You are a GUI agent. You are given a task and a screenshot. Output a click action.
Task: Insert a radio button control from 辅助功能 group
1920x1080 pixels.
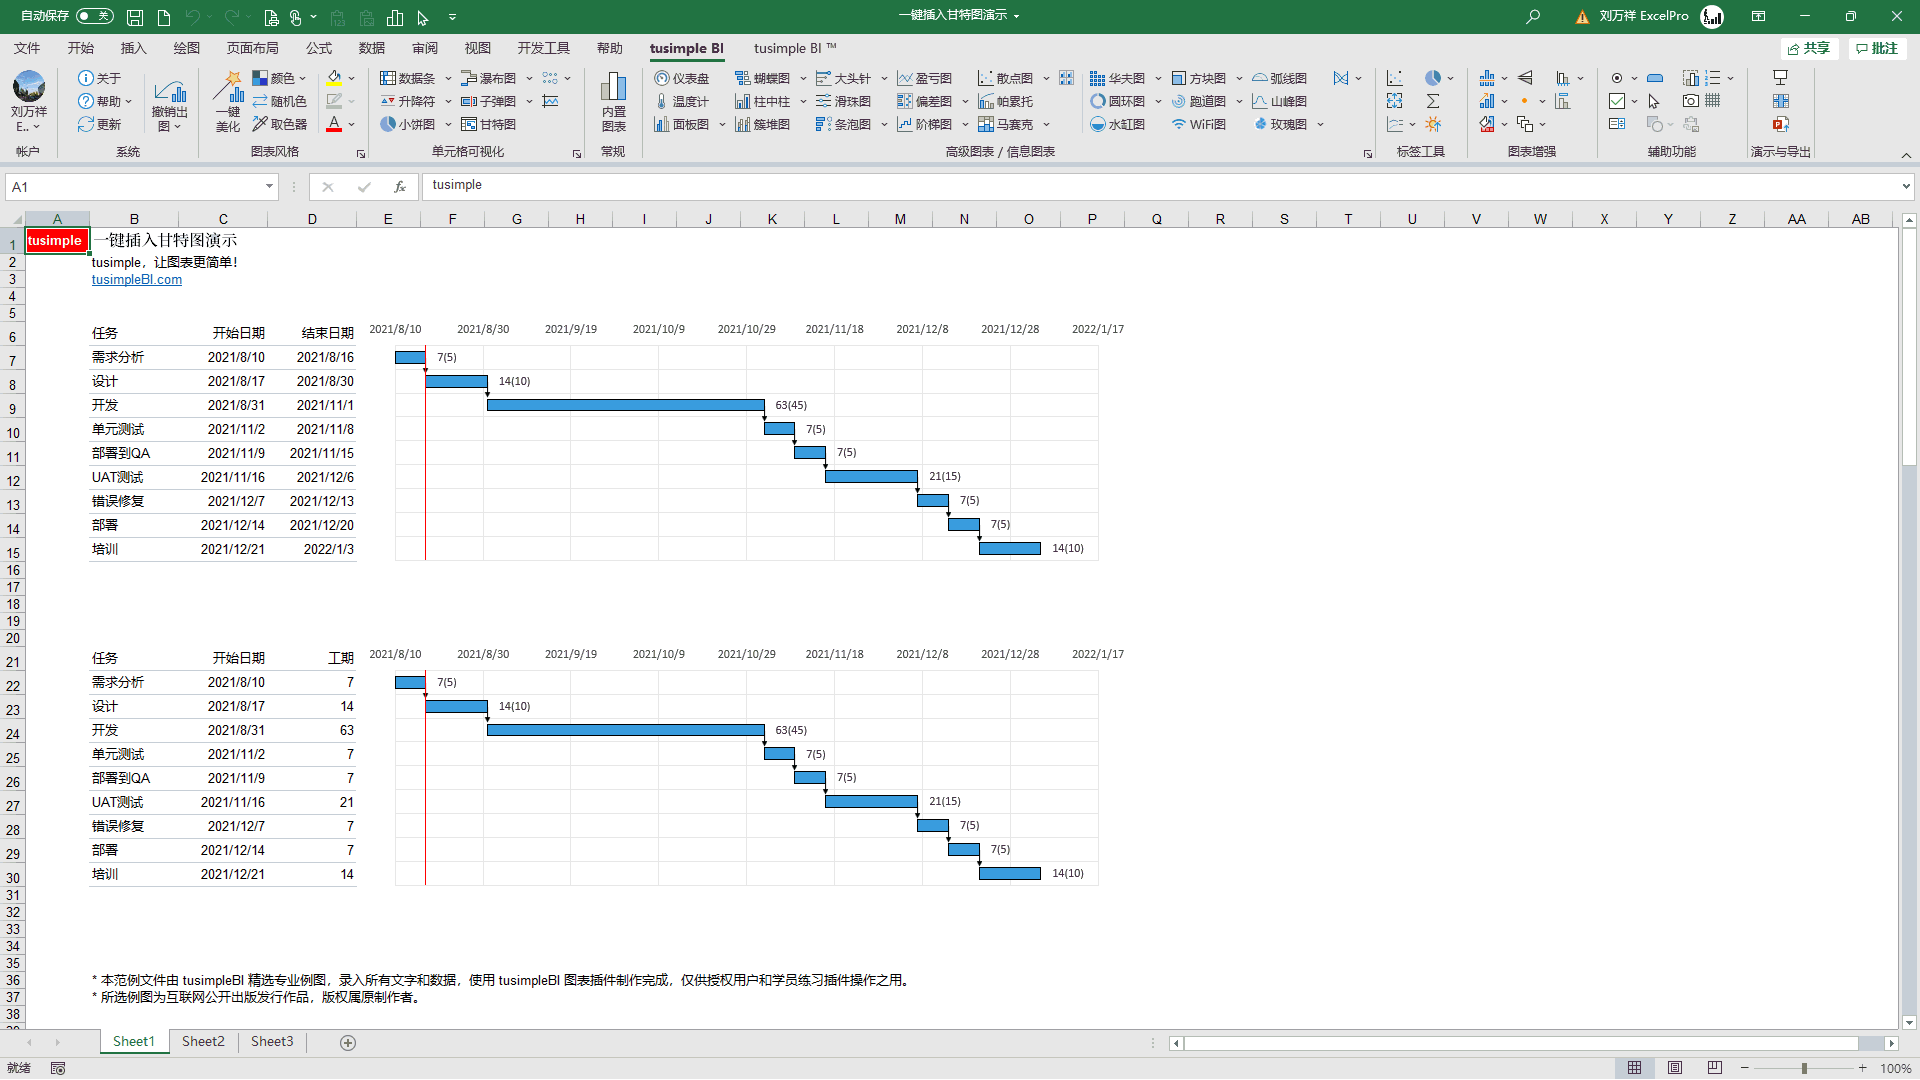(1615, 77)
